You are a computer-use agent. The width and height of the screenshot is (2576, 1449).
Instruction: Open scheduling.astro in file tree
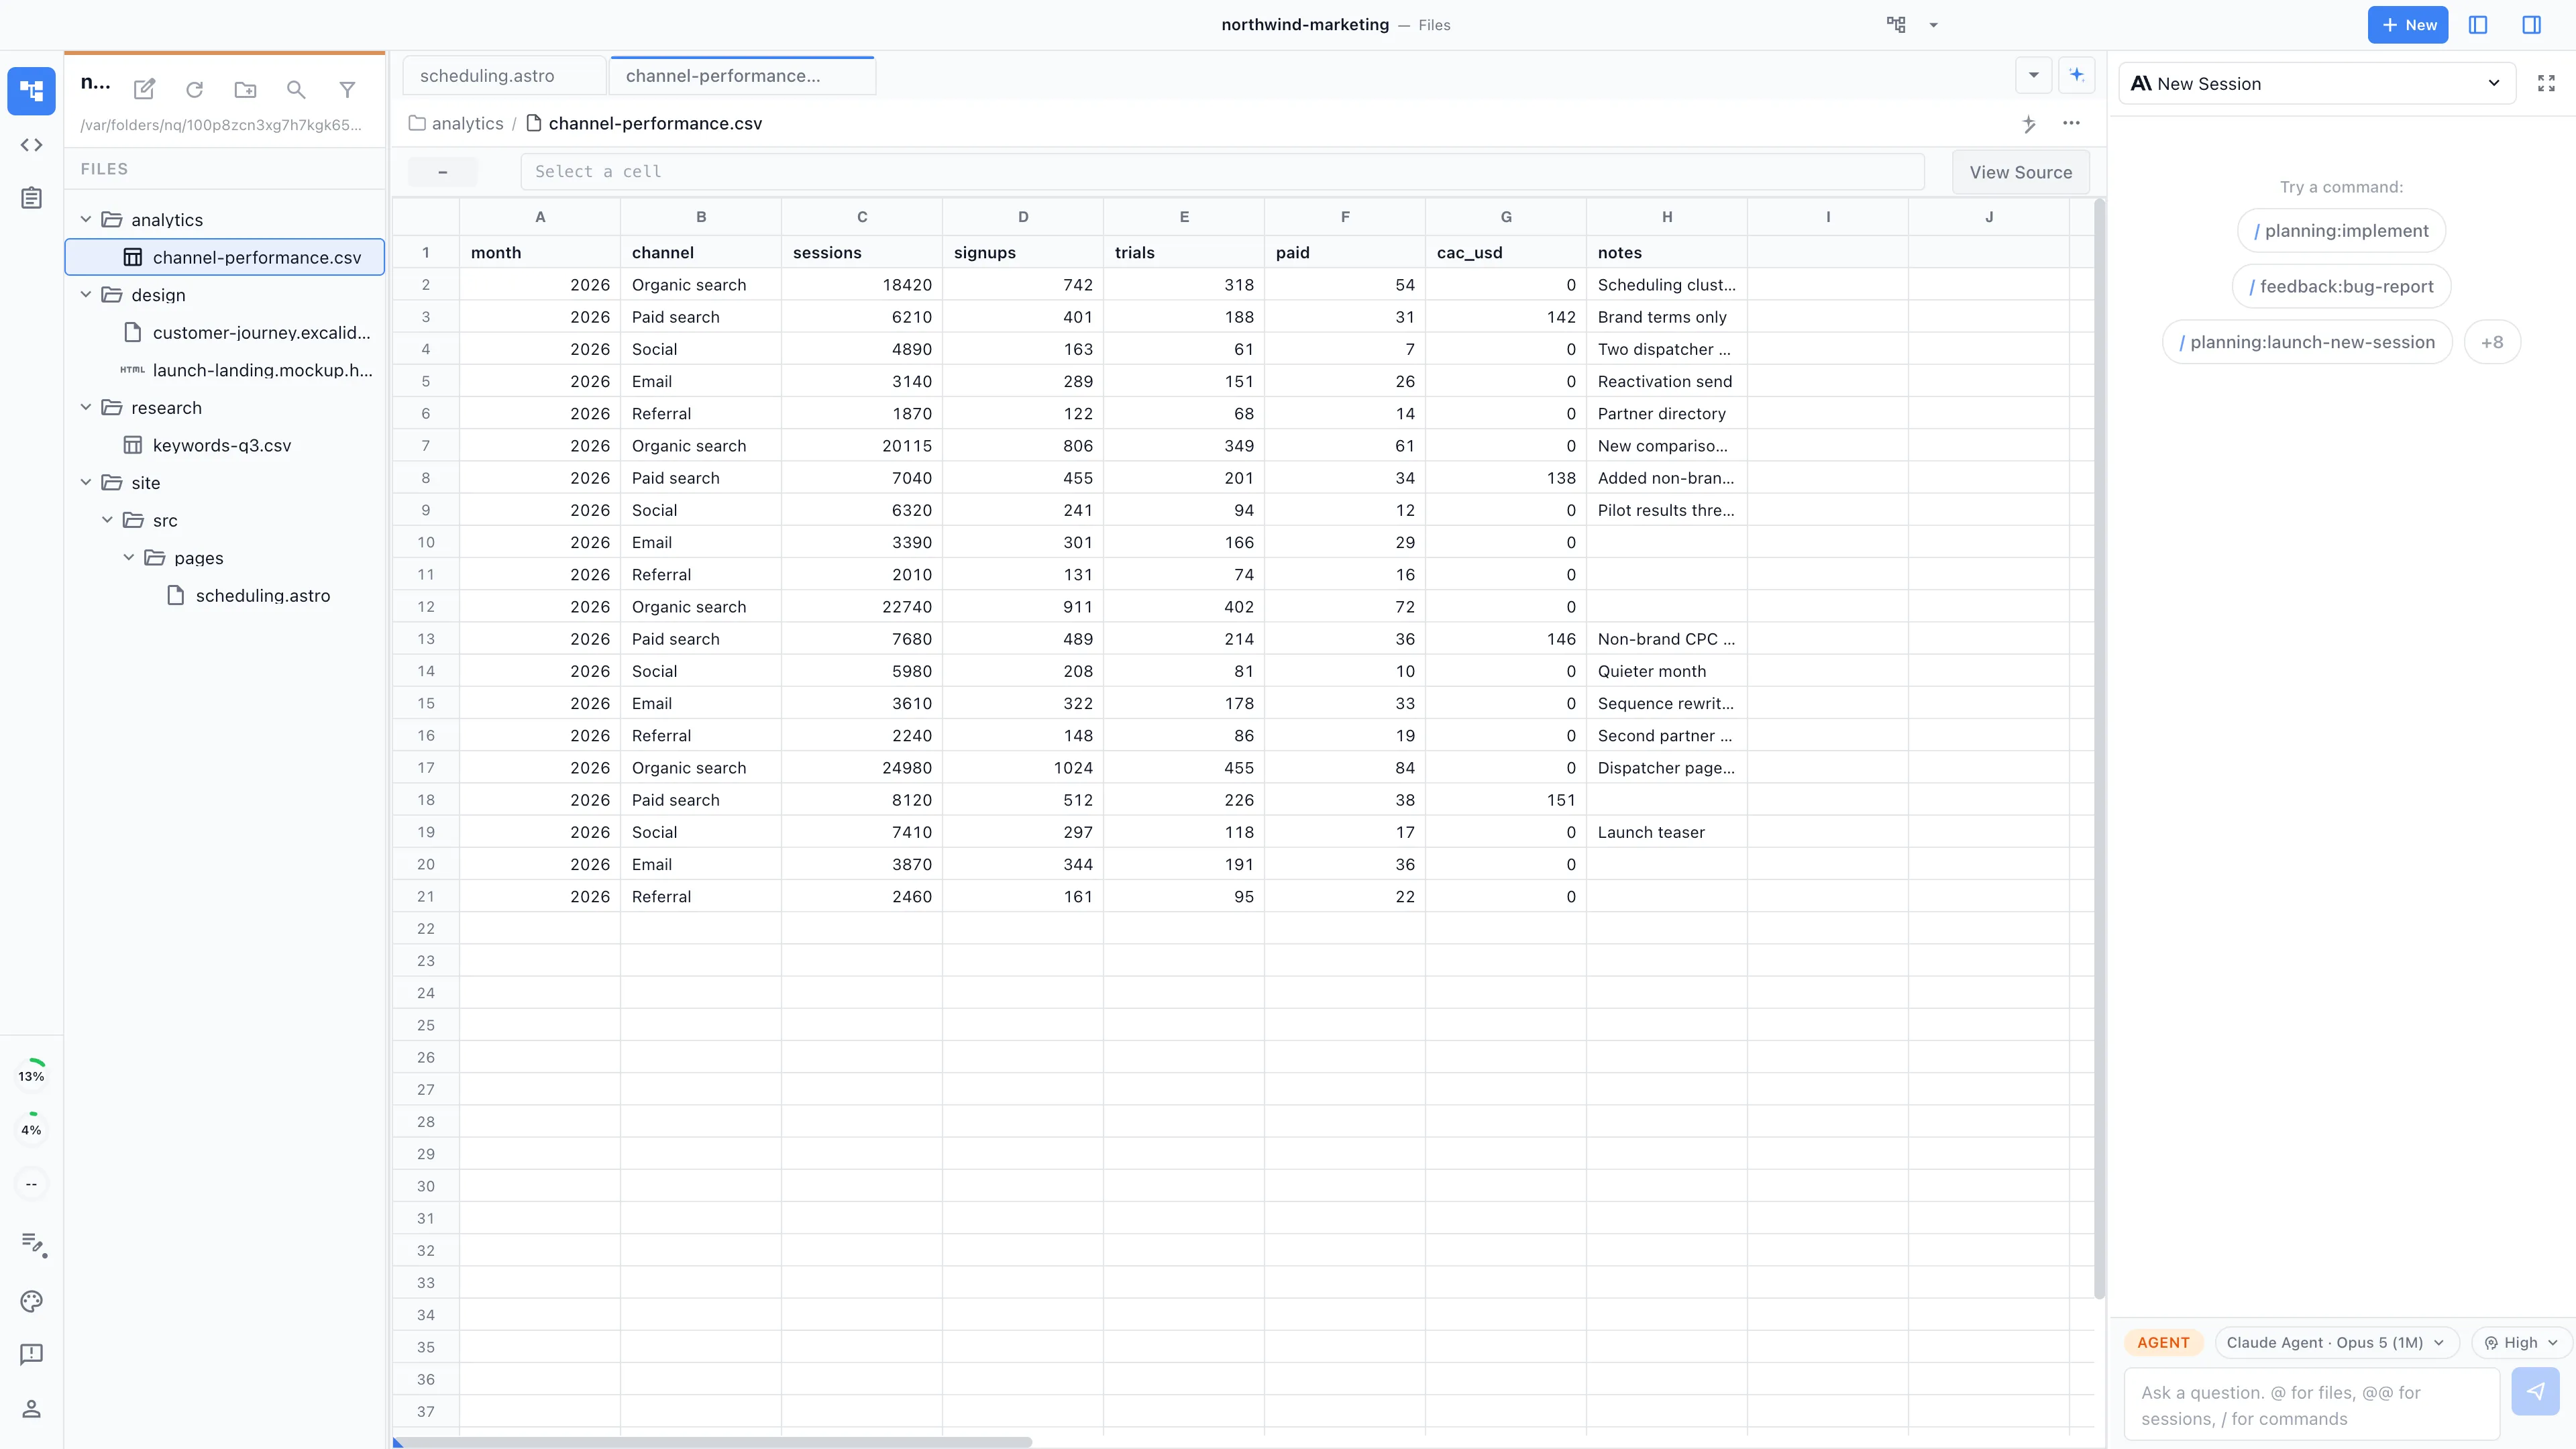(225, 595)
